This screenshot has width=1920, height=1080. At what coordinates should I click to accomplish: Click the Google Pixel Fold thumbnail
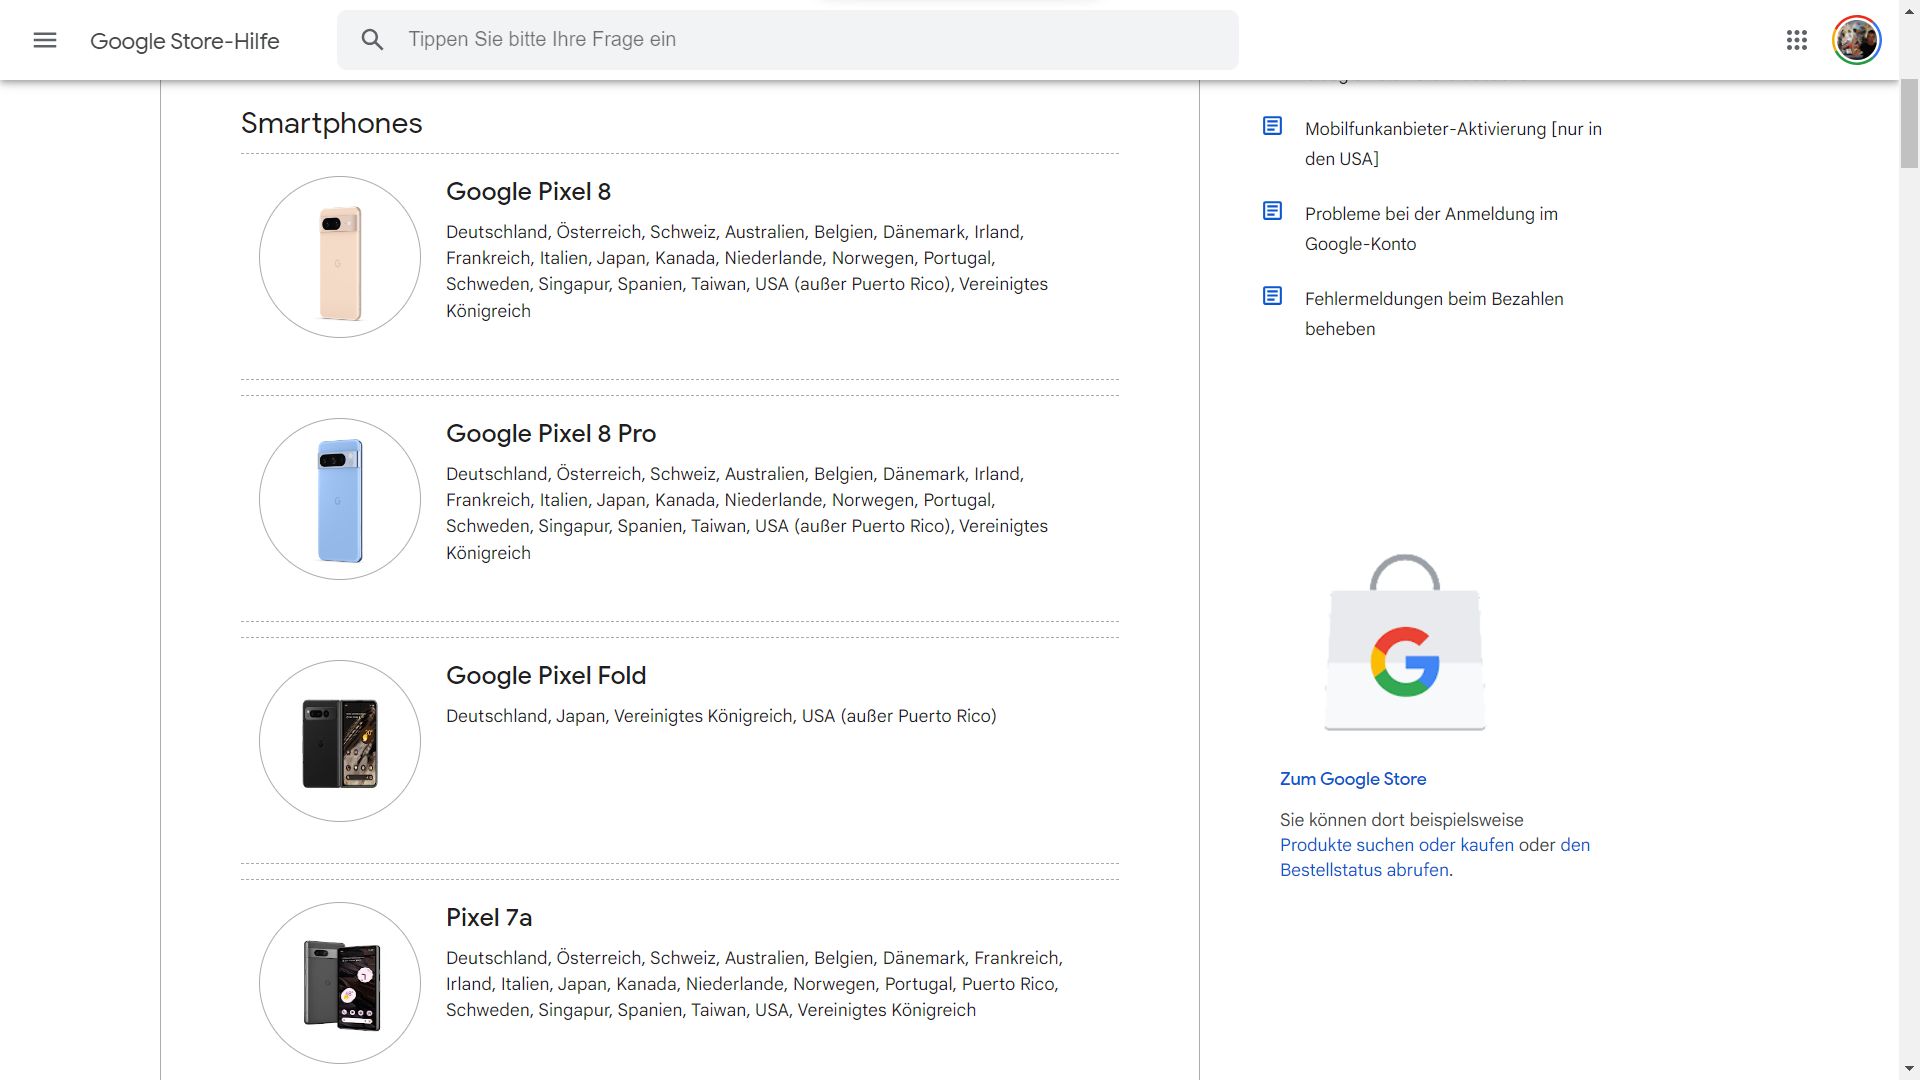(340, 741)
